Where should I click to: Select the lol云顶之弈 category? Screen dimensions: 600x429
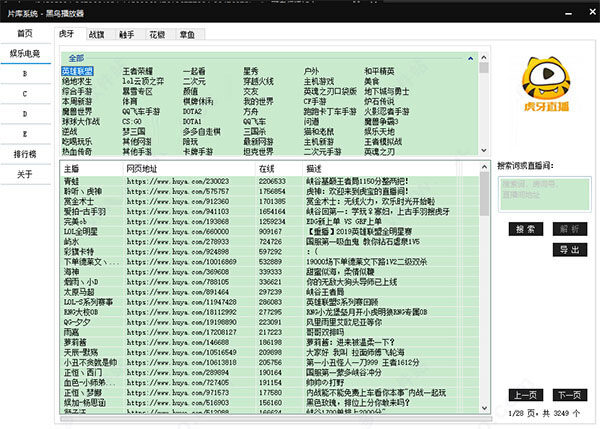[x=143, y=81]
